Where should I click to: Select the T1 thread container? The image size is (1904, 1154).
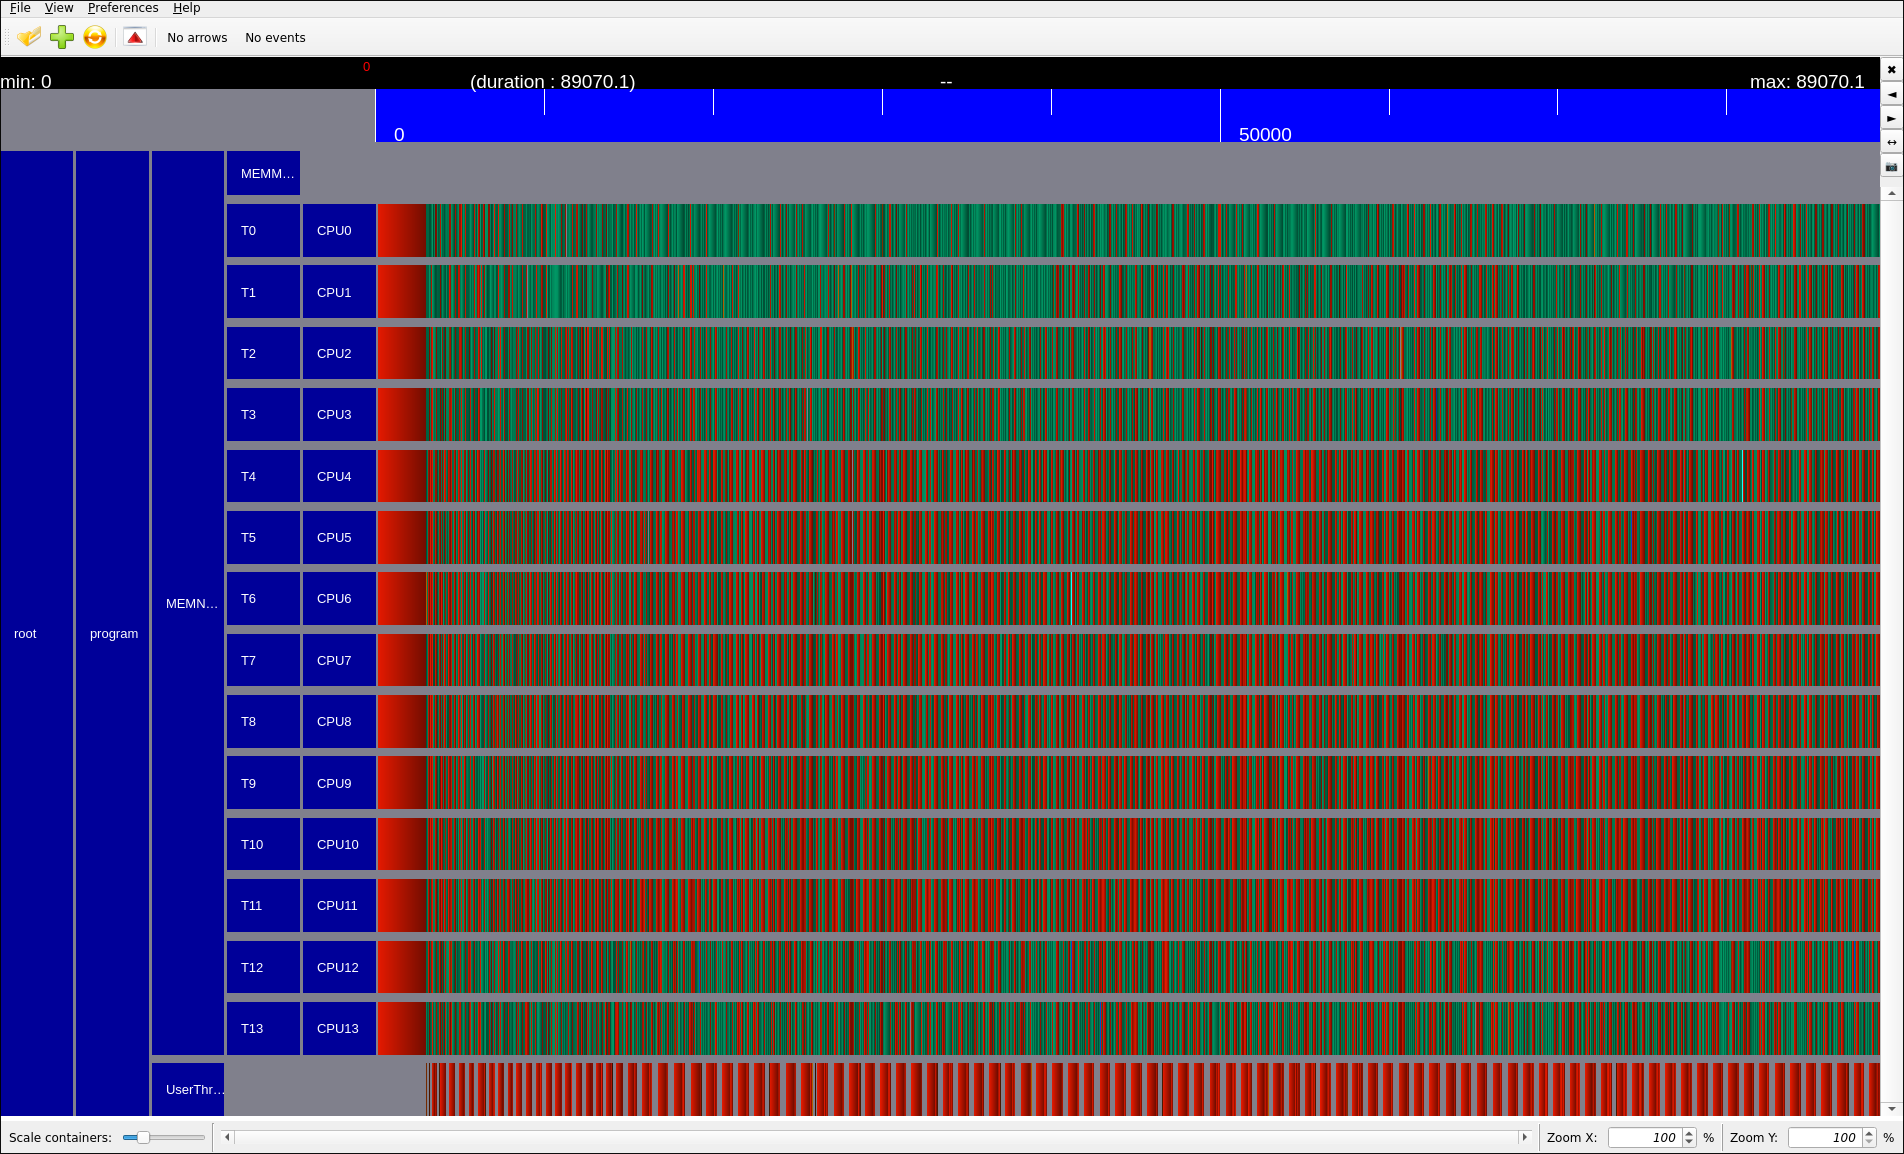pyautogui.click(x=263, y=292)
